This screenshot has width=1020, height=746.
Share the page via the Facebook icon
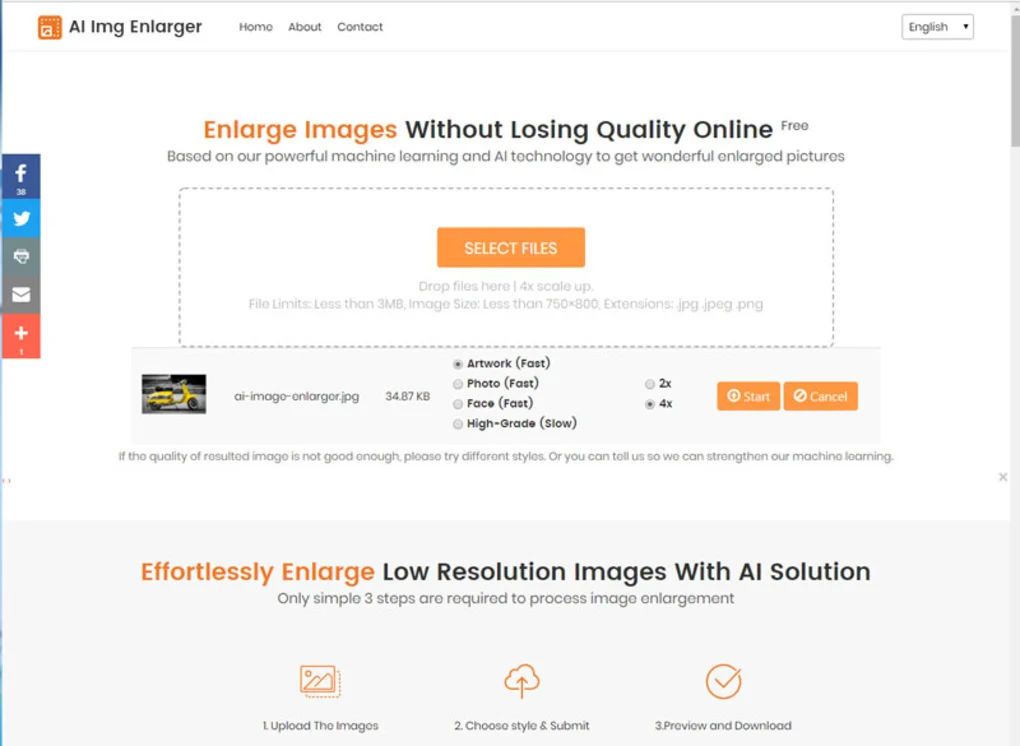click(x=21, y=176)
